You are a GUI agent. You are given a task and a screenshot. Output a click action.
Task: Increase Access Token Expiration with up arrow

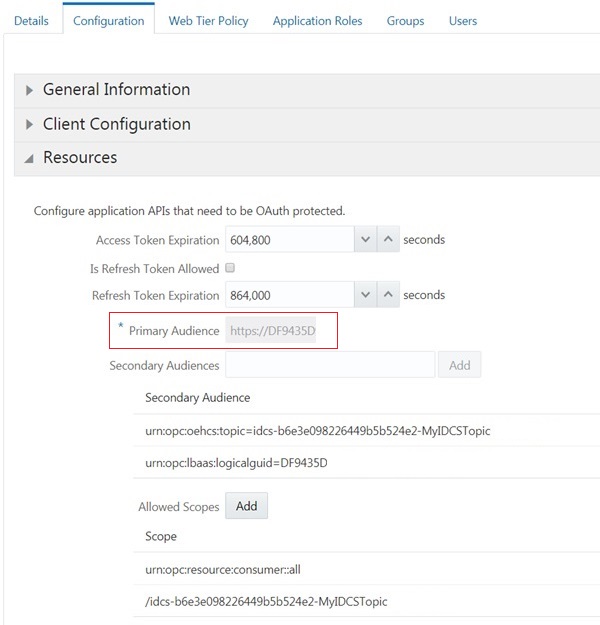point(387,240)
